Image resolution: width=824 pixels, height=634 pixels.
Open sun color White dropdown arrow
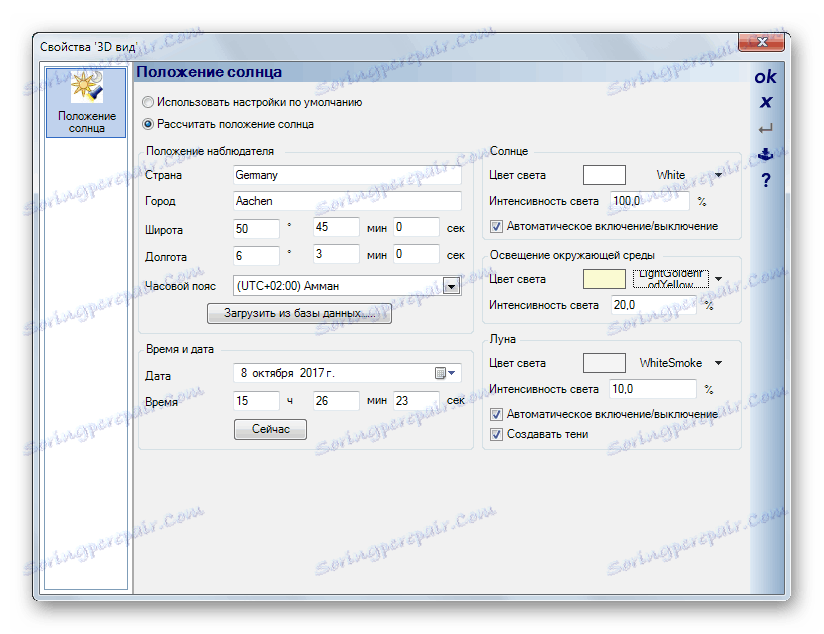pos(718,175)
